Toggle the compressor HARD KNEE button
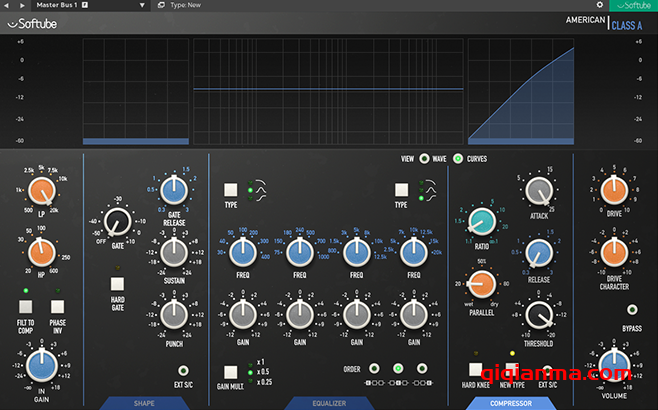Image resolution: width=658 pixels, height=410 pixels. [x=476, y=369]
